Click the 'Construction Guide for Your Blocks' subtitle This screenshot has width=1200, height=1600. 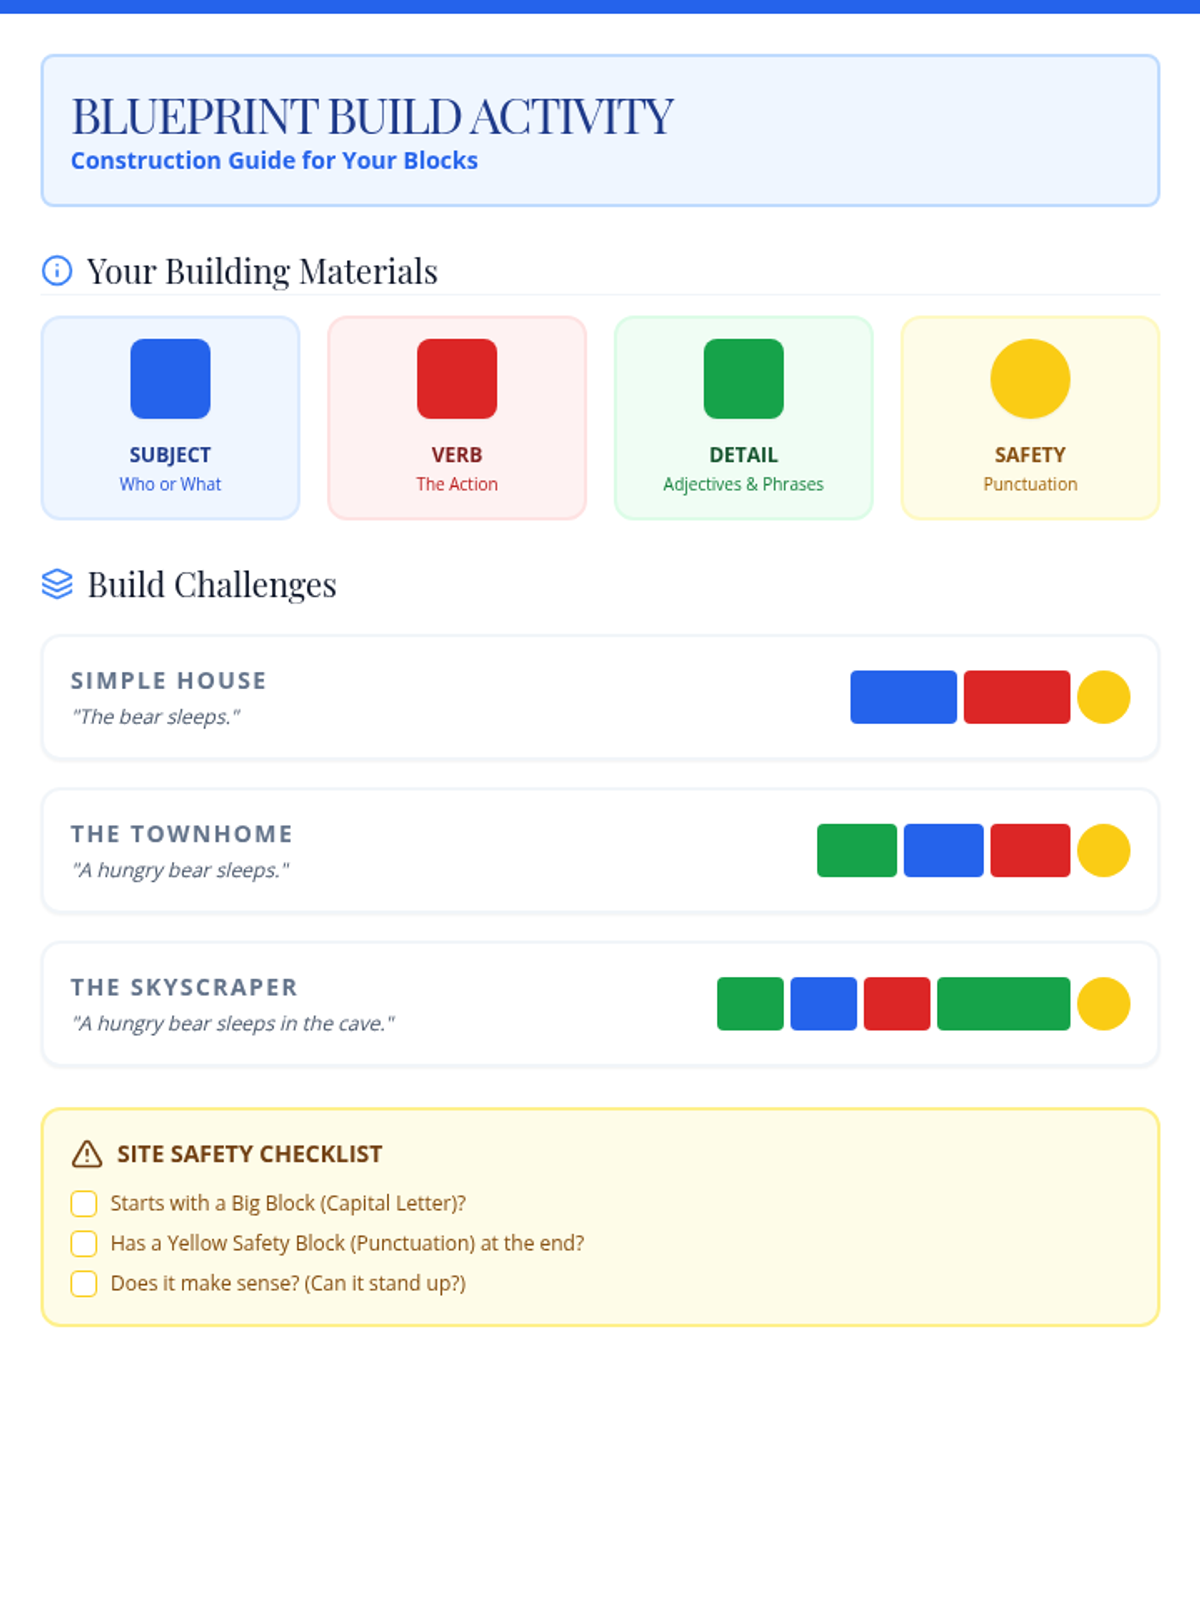tap(274, 161)
